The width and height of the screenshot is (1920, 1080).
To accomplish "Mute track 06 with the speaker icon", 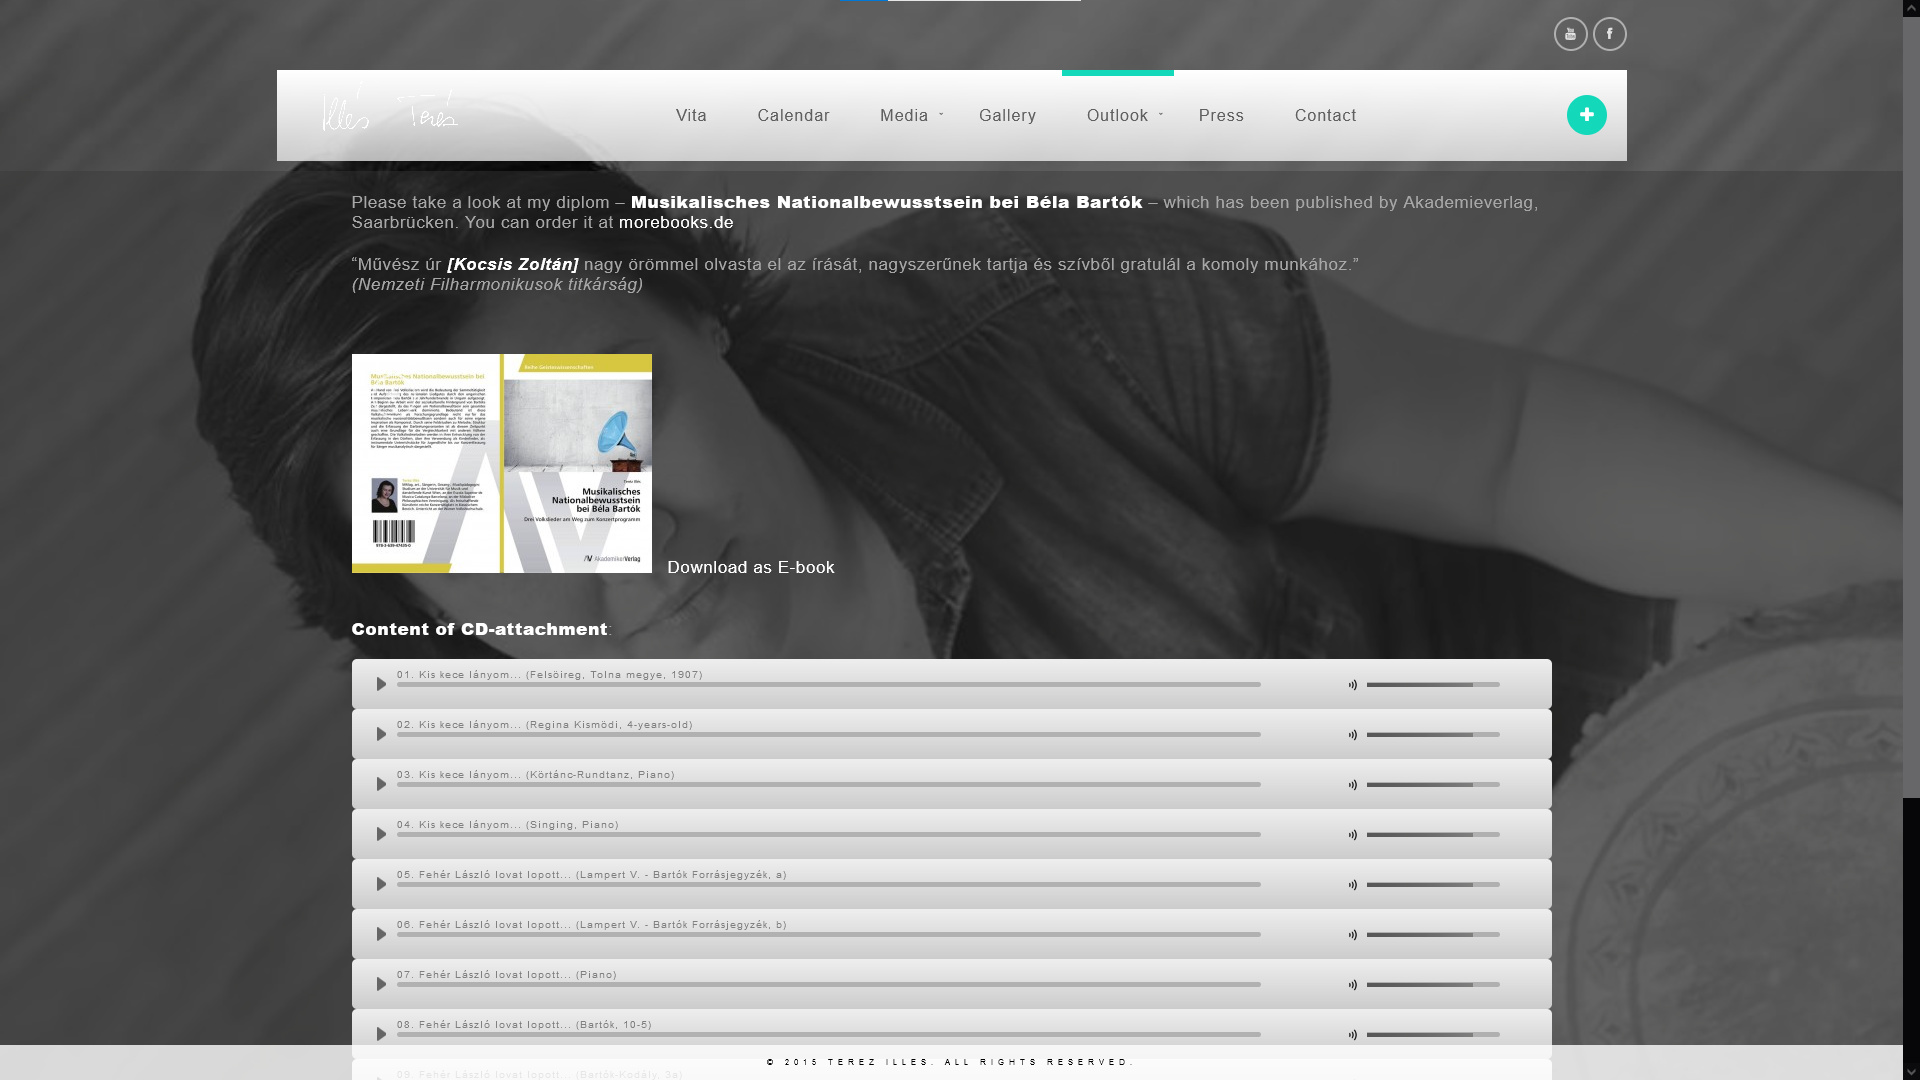I will click(x=1352, y=935).
